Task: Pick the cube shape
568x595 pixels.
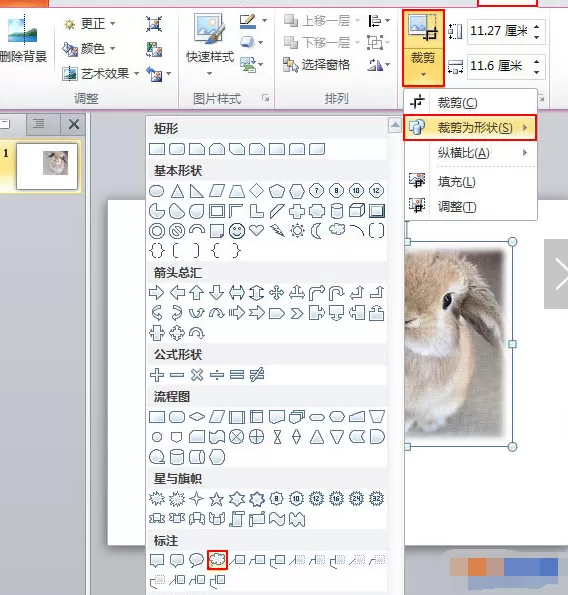Action: (357, 211)
